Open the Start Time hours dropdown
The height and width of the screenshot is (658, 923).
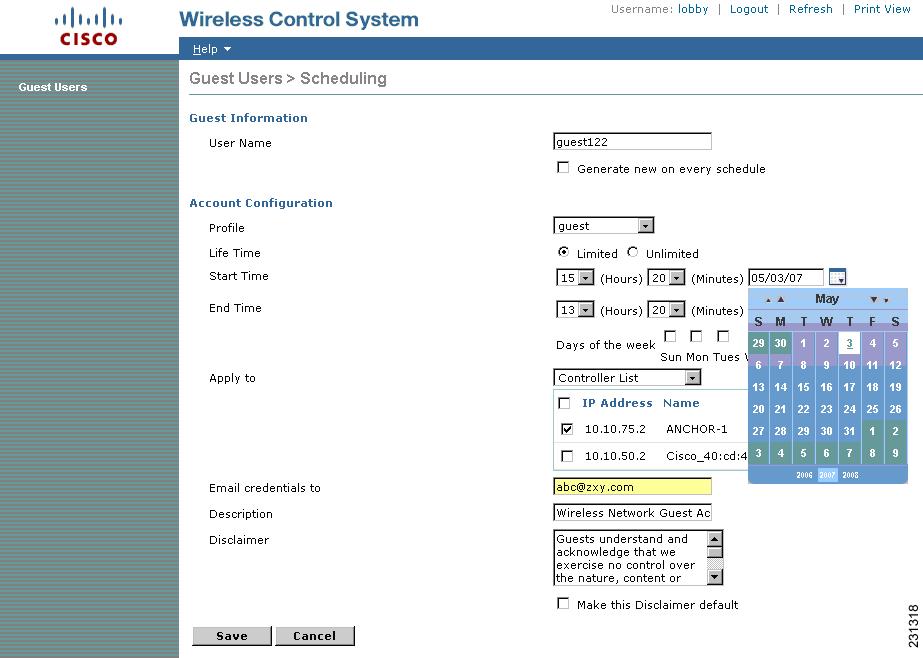(575, 278)
